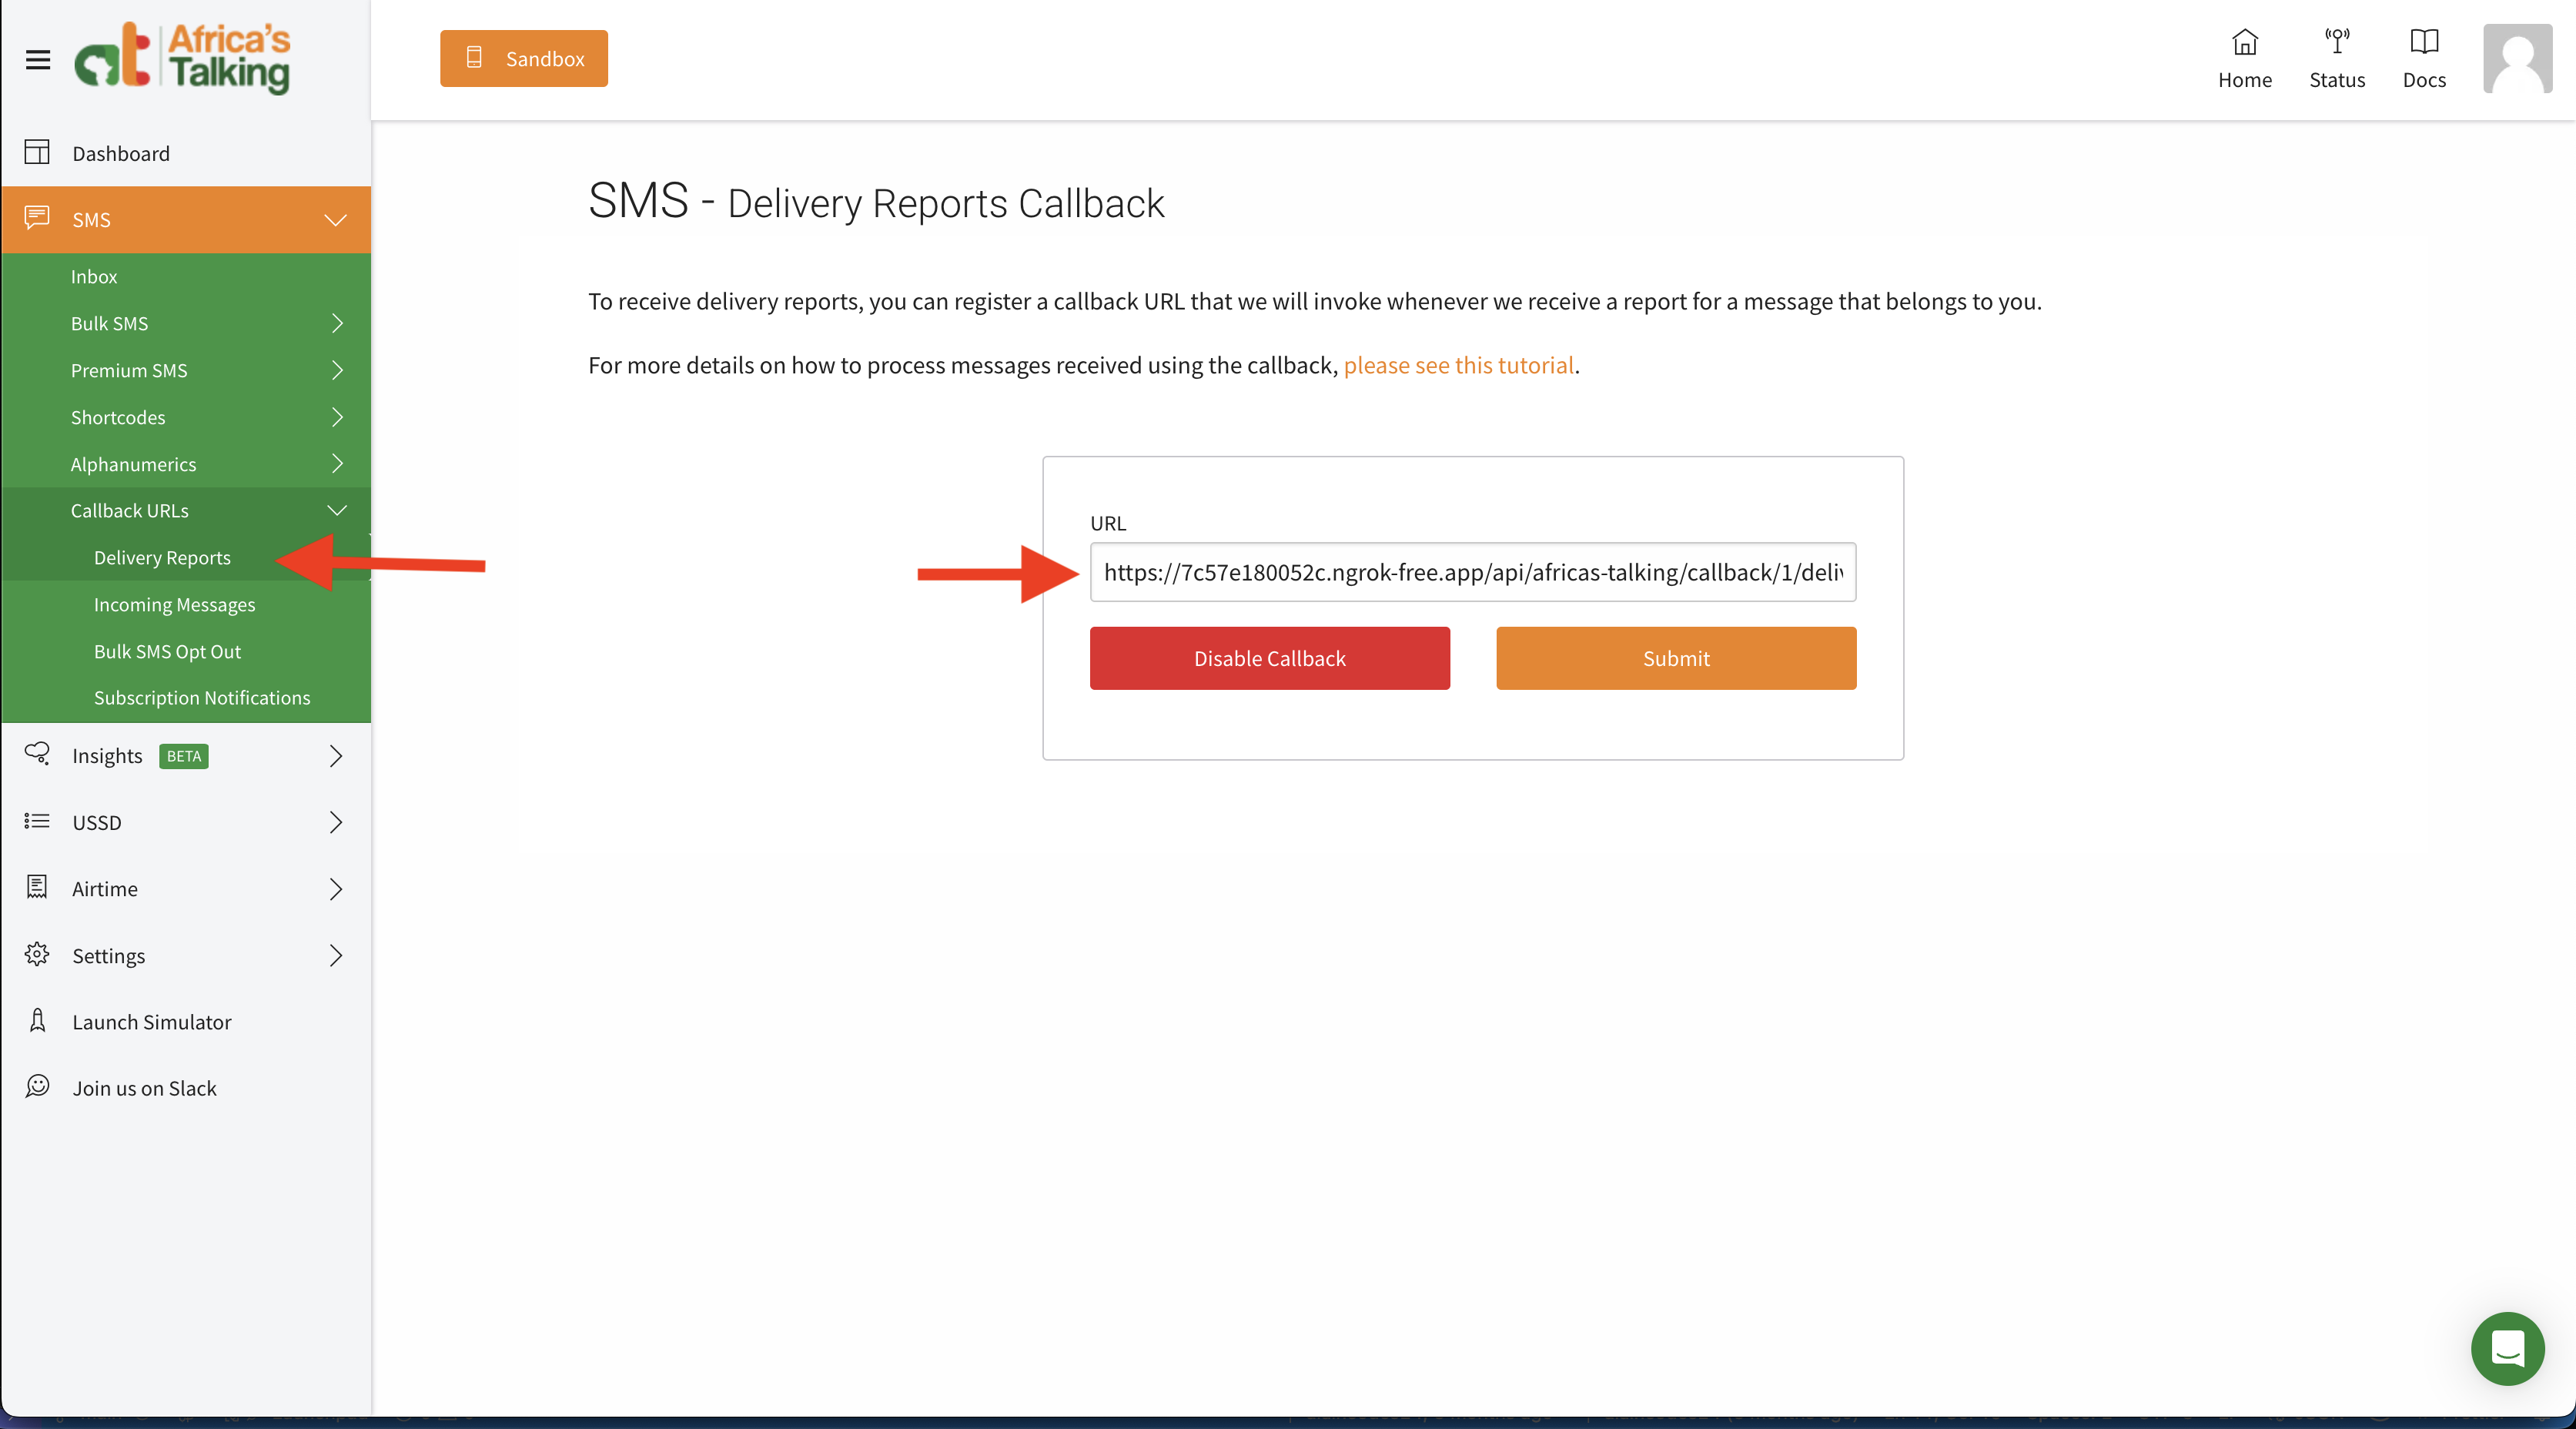
Task: Click the Settings label
Action: point(109,956)
